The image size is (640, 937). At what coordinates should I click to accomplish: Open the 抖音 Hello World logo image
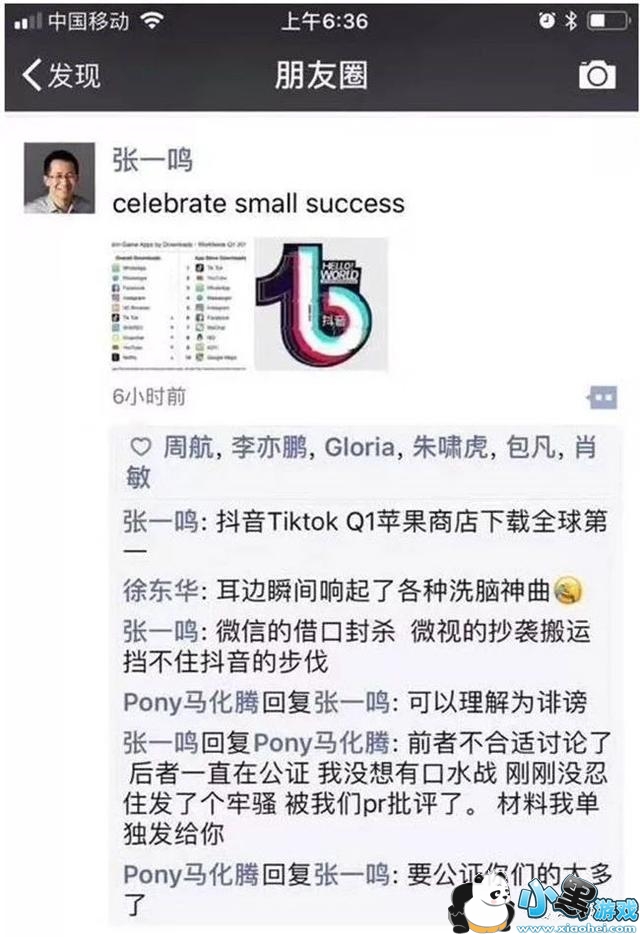coord(321,305)
